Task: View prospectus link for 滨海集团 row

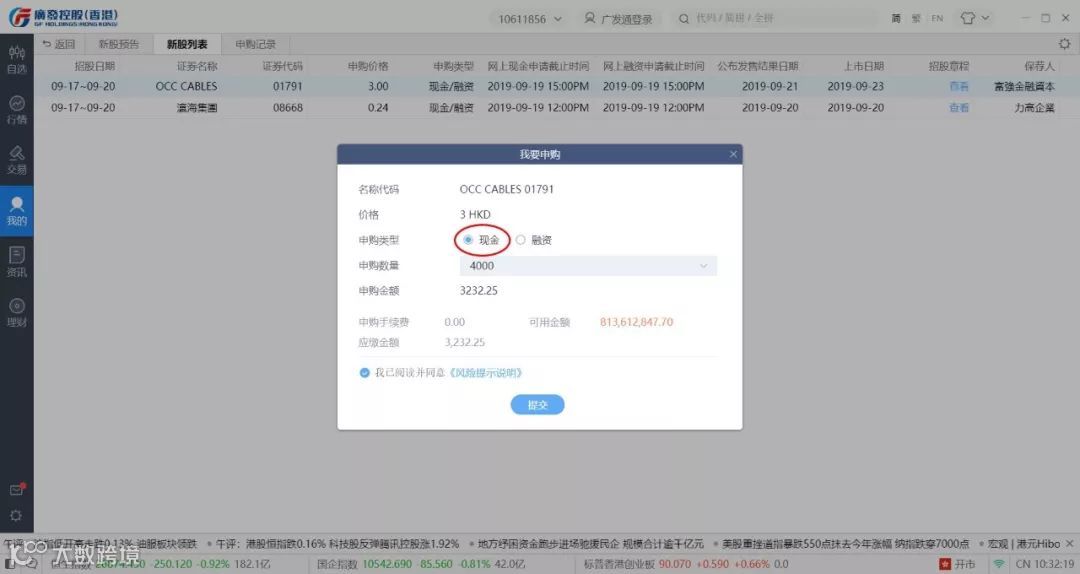Action: pyautogui.click(x=959, y=107)
